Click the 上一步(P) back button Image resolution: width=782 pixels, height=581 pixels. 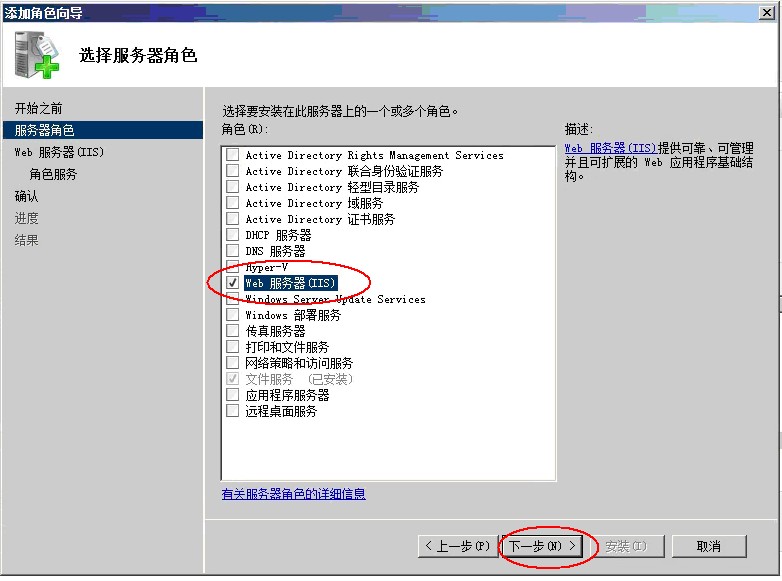[x=457, y=546]
